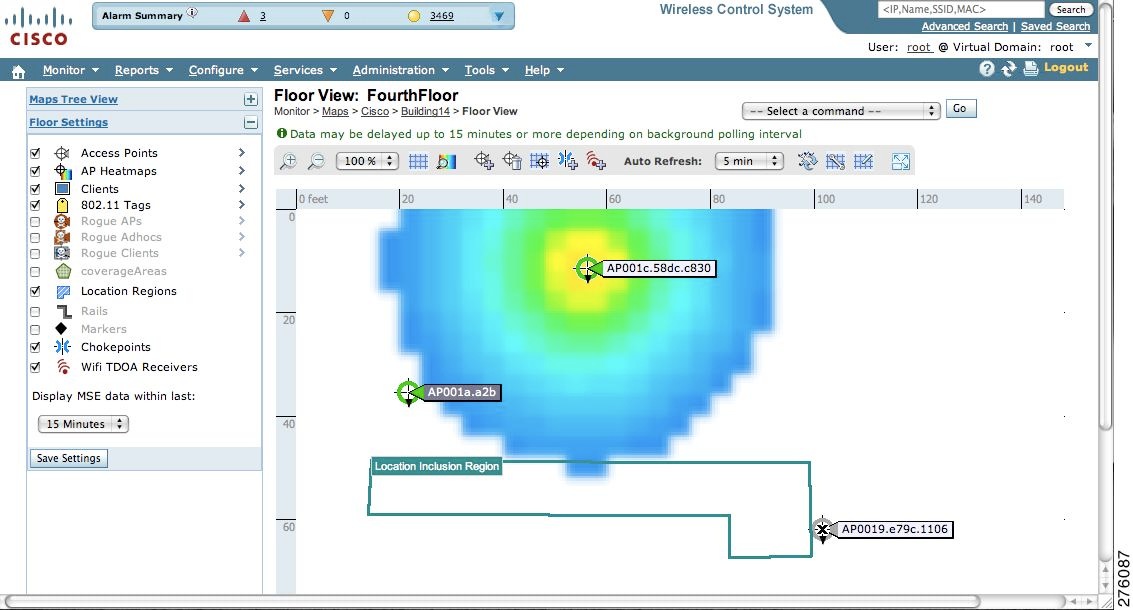Open the Planning Mode icon
1133x610 pixels.
point(835,161)
